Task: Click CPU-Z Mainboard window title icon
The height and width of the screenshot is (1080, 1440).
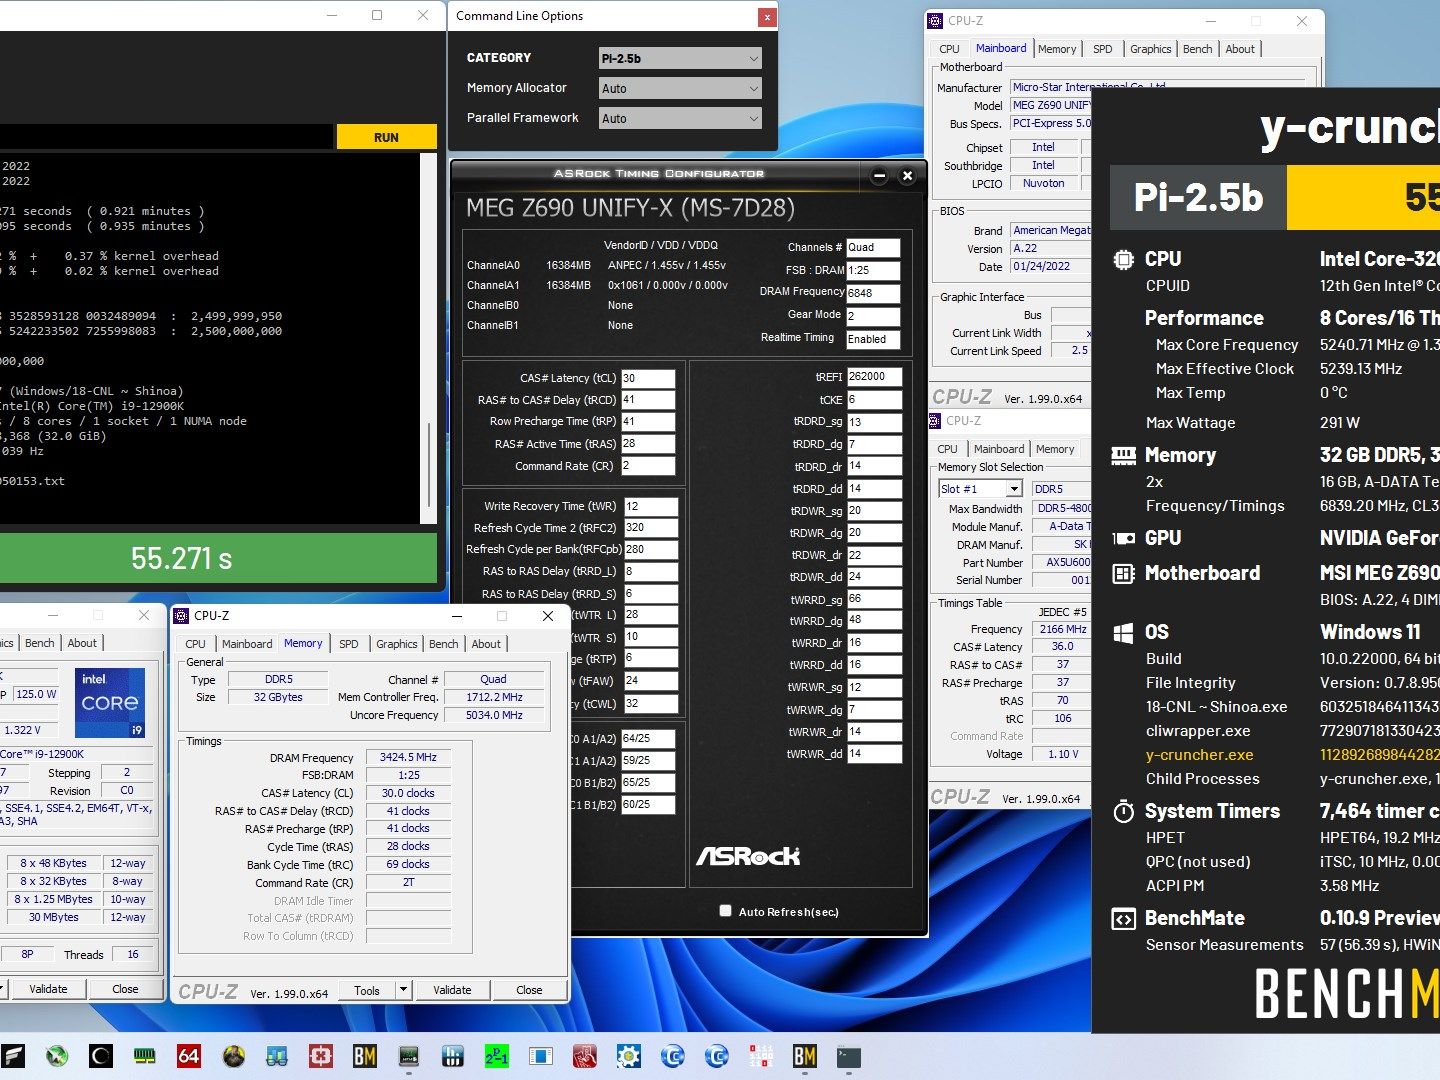Action: click(935, 20)
